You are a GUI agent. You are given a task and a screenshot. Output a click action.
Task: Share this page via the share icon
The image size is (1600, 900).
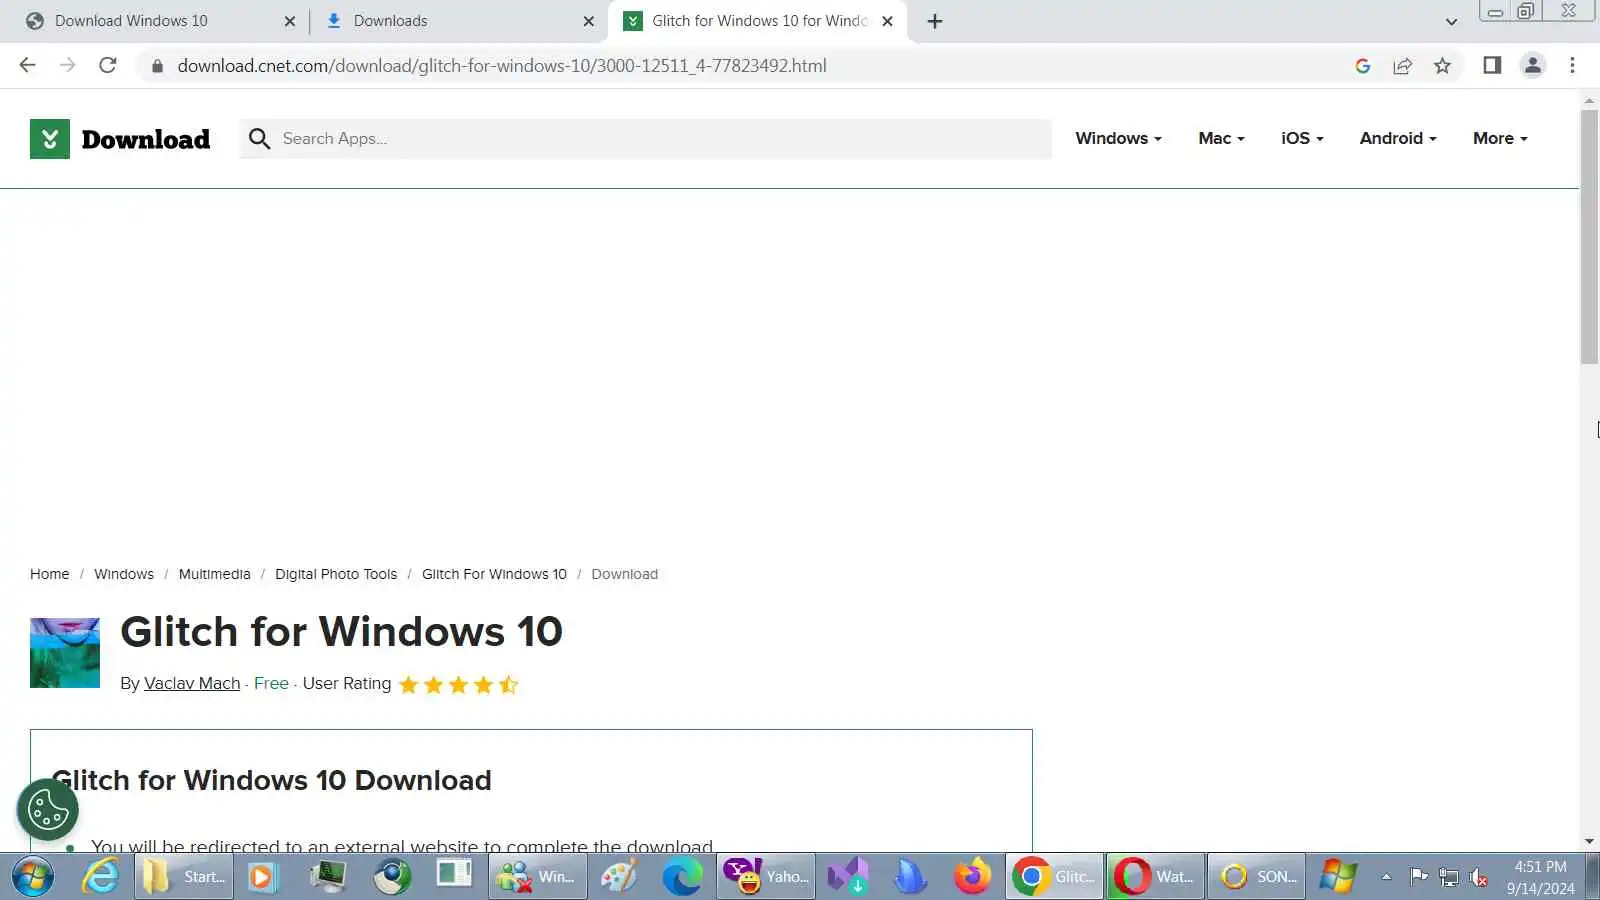pos(1402,66)
